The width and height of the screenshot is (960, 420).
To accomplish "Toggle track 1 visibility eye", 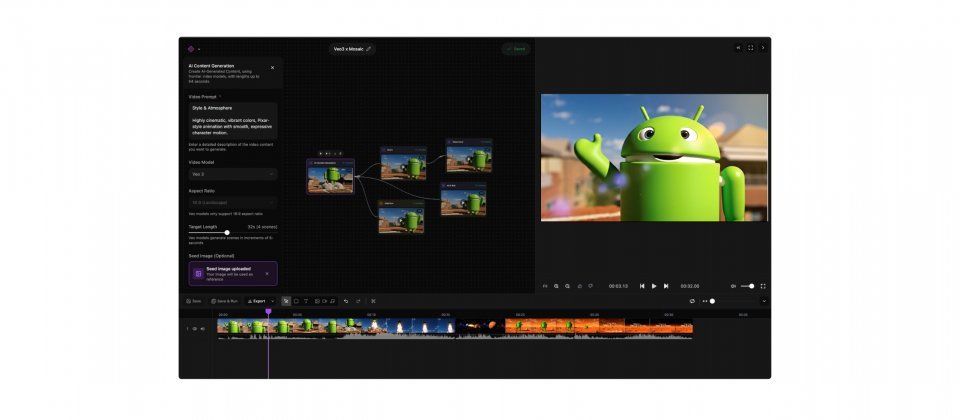I will click(x=195, y=329).
